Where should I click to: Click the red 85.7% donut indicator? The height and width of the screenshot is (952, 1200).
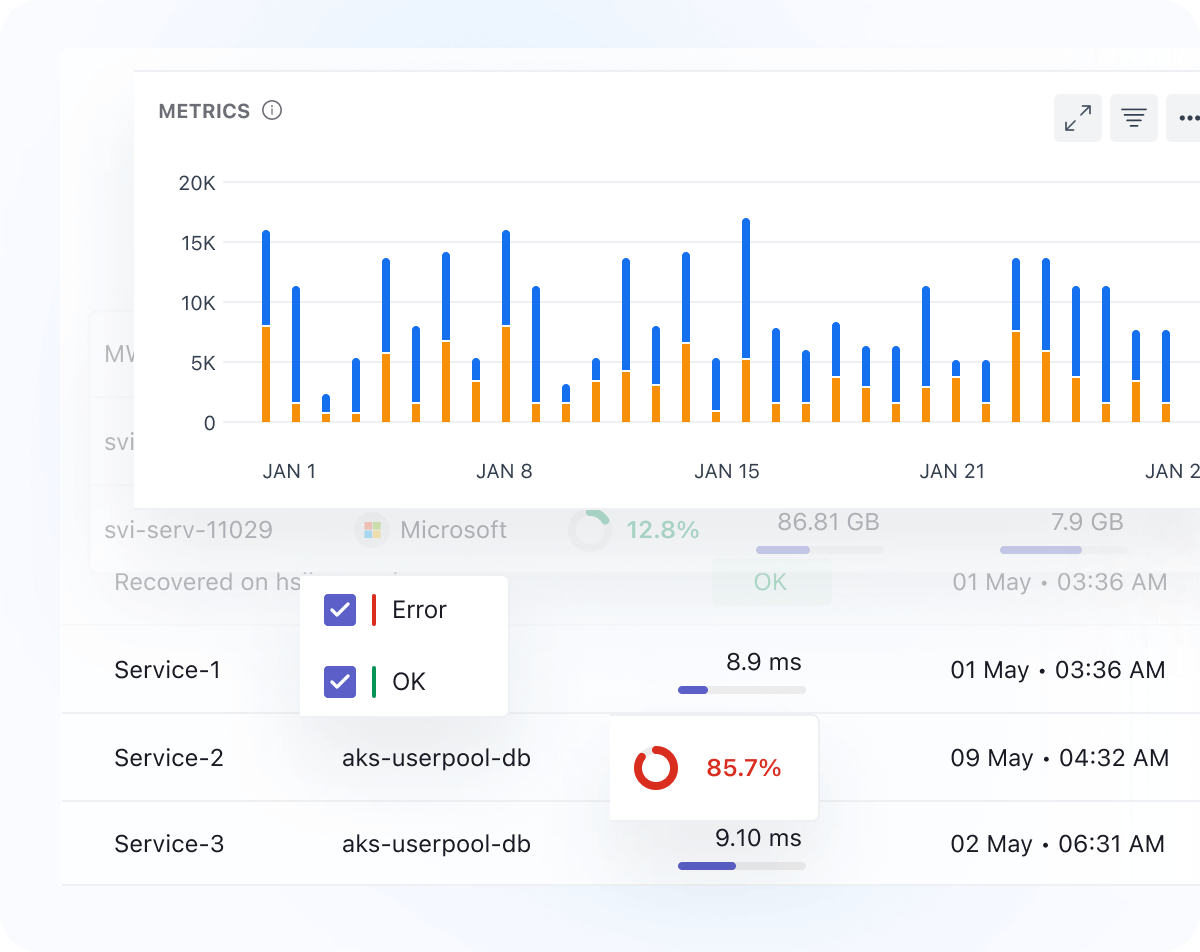656,768
